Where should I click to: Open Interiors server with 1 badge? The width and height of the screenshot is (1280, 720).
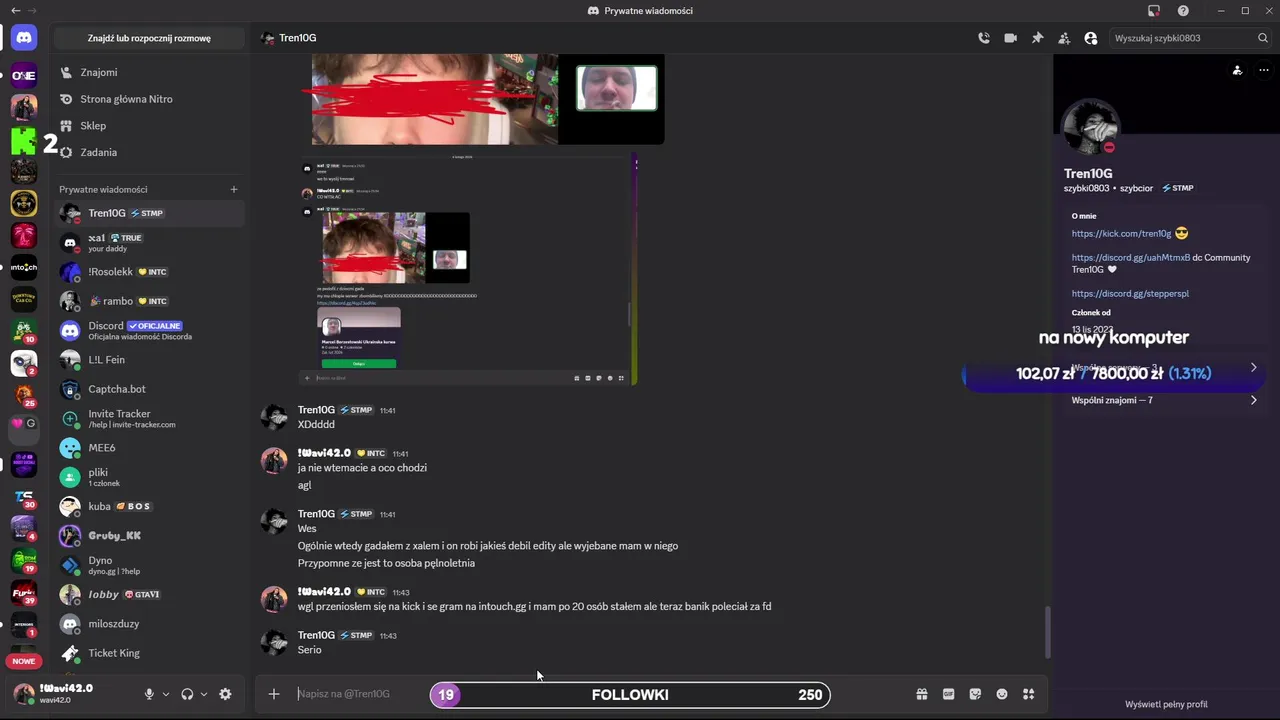point(24,625)
